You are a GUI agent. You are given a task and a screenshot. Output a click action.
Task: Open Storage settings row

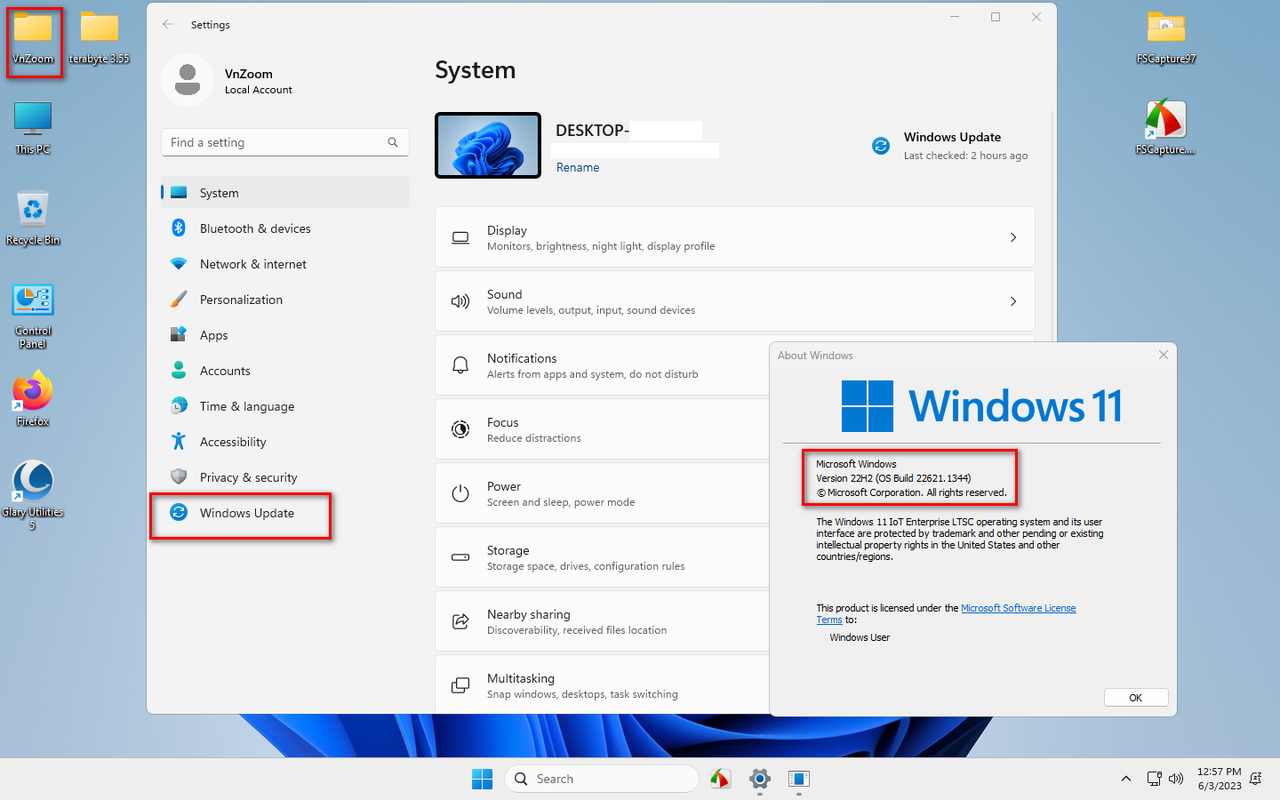point(602,558)
